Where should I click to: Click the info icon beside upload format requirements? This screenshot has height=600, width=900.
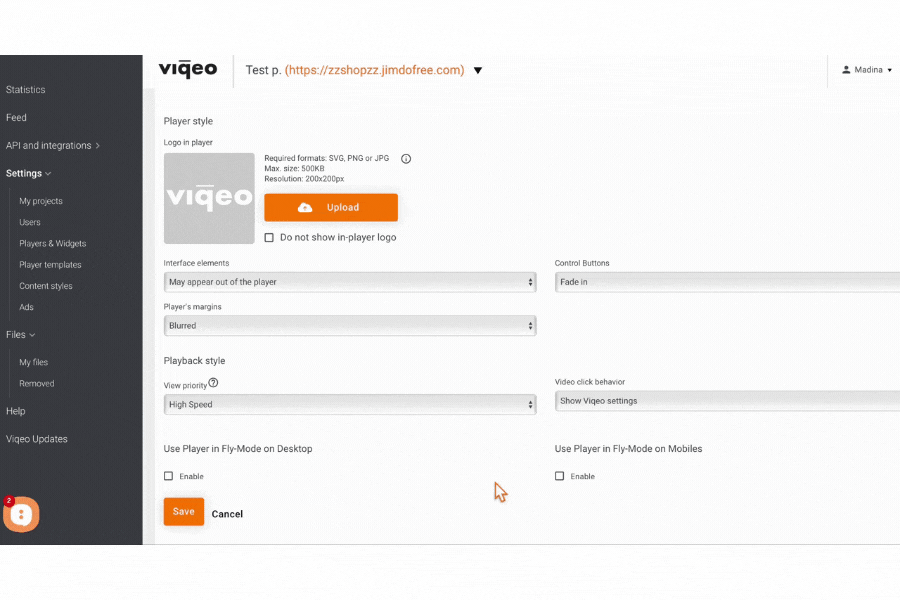[x=405, y=158]
